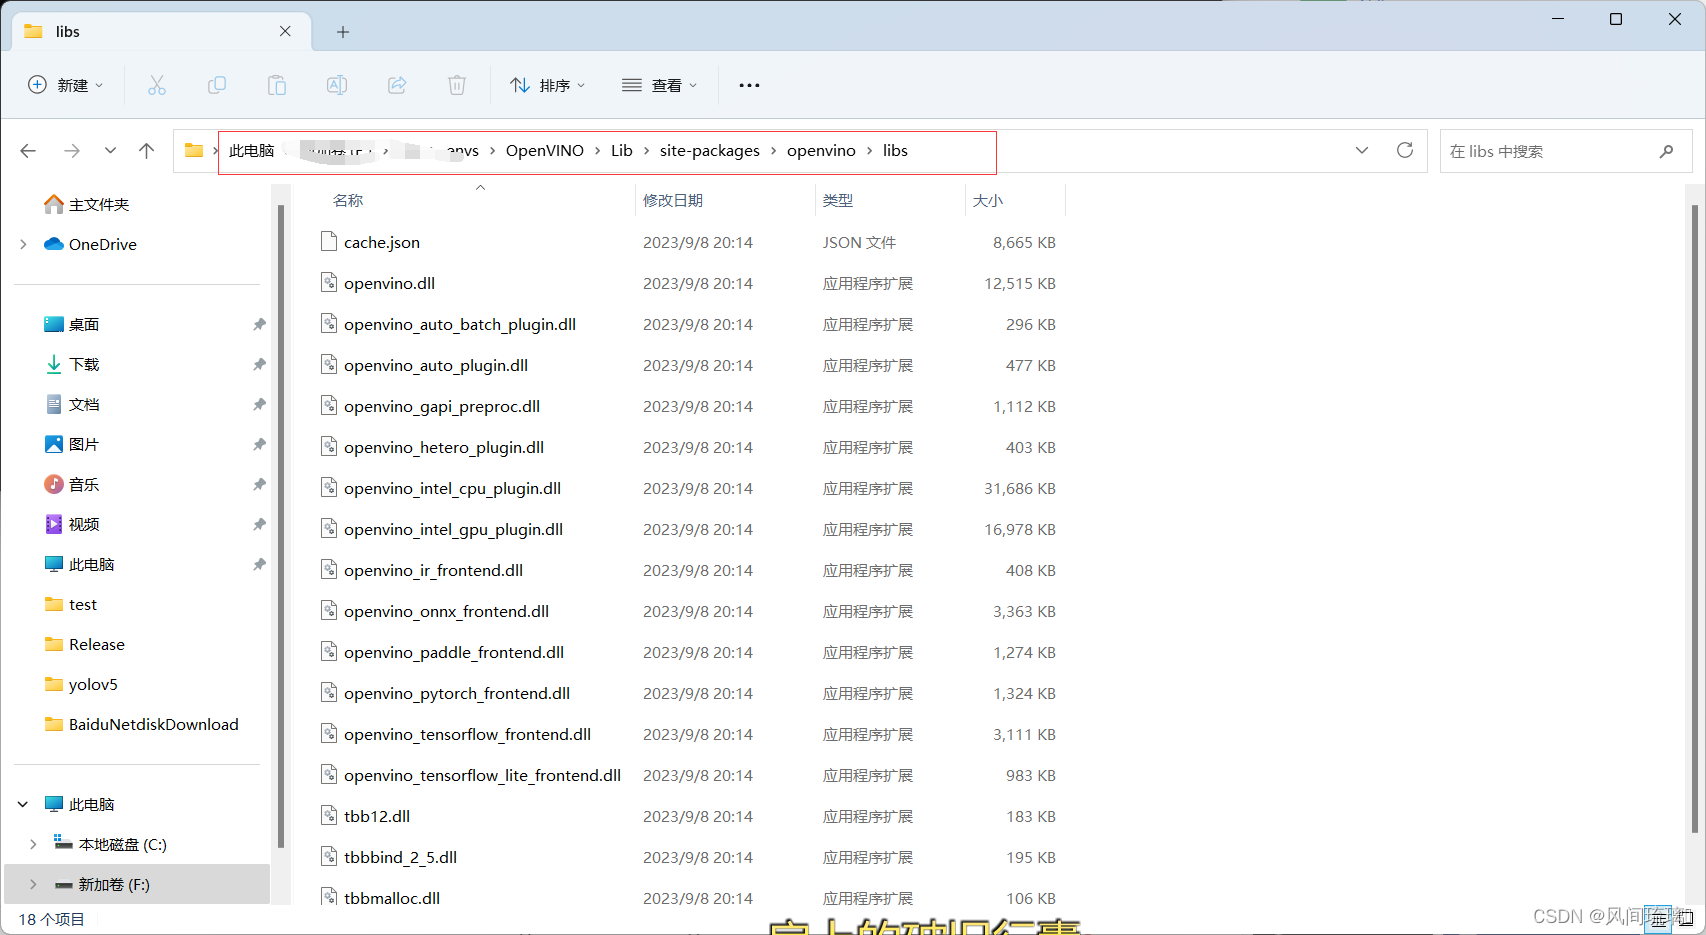Select the Rename icon in the toolbar
The width and height of the screenshot is (1706, 935).
[337, 85]
